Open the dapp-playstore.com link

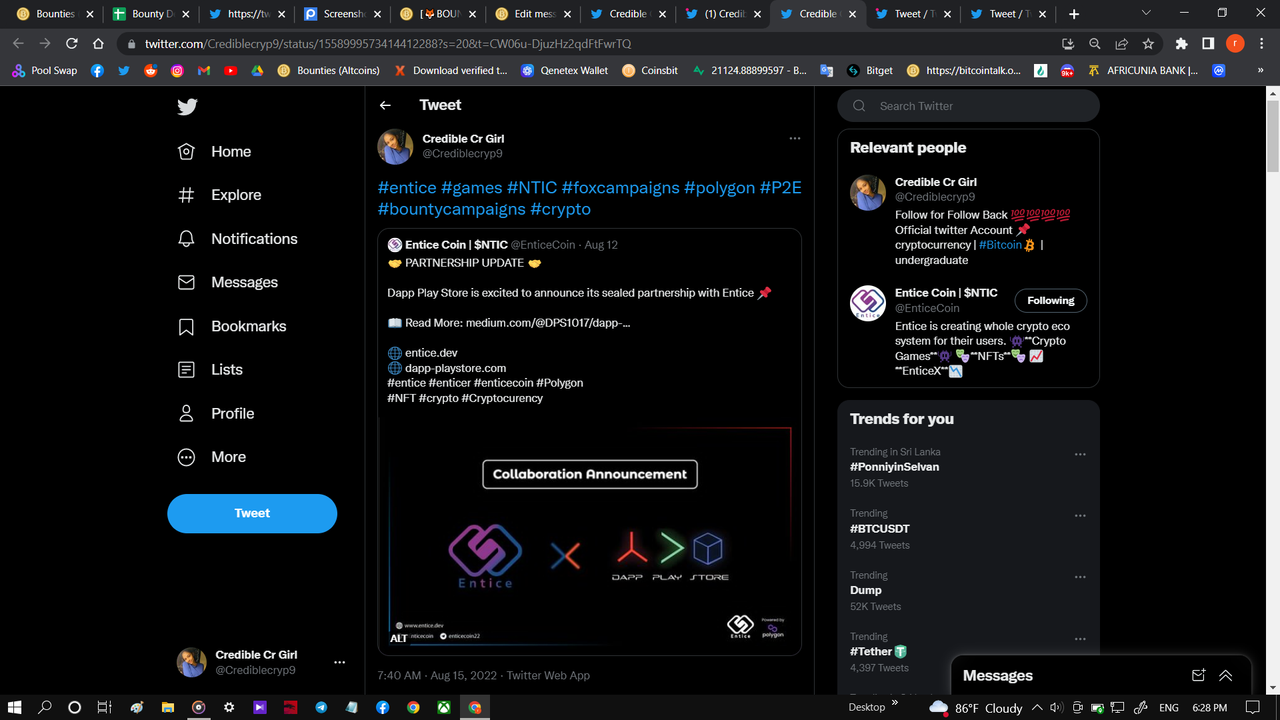pos(455,368)
